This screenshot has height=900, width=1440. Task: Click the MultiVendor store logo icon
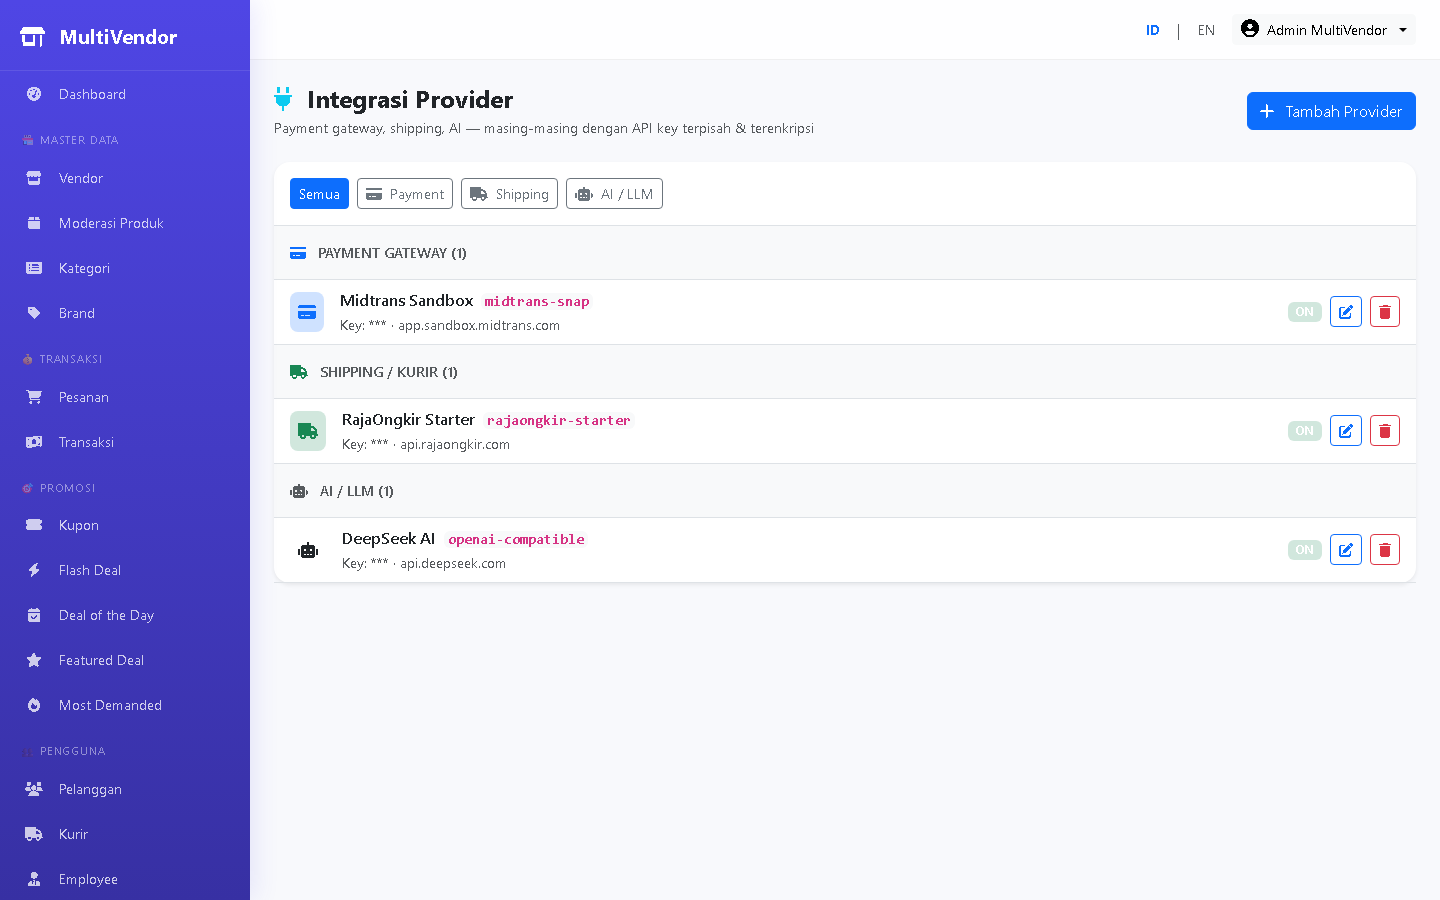[x=33, y=37]
